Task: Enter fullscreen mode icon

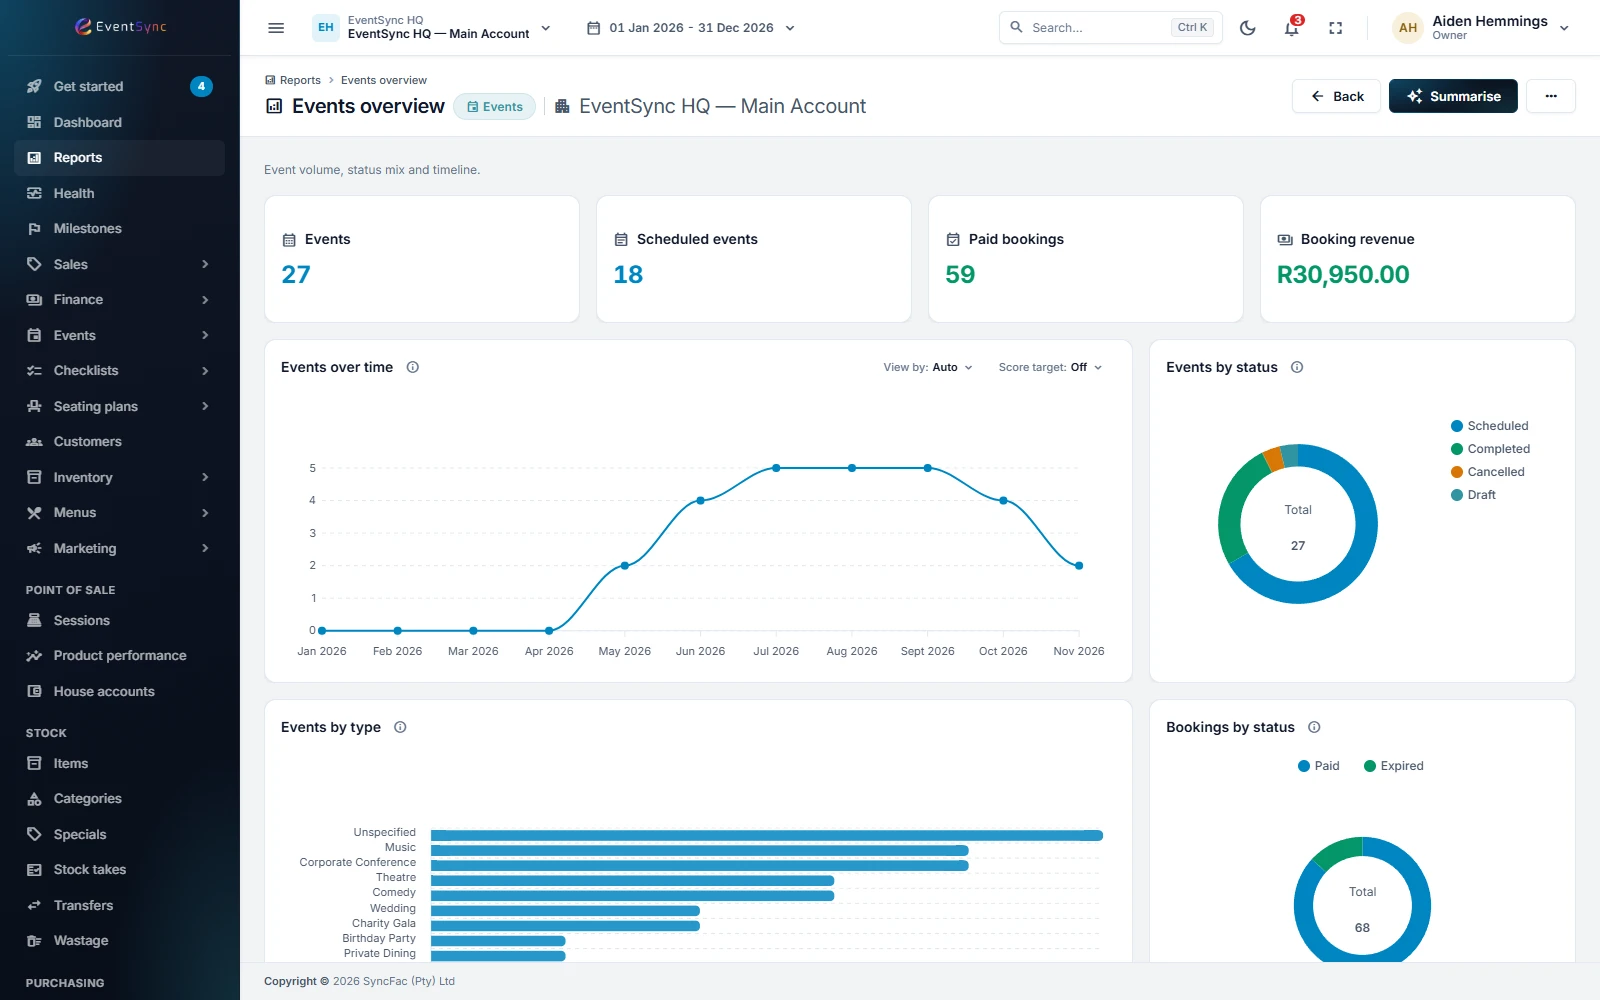Action: point(1335,28)
